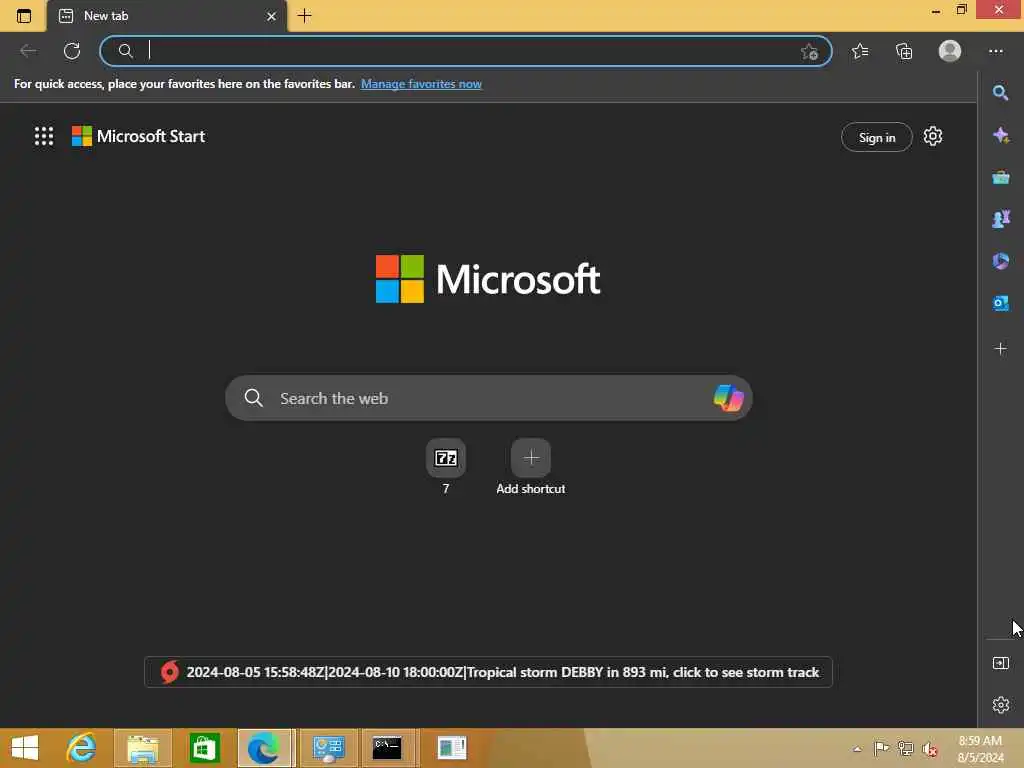Launch Internet Explorer from taskbar
This screenshot has height=768, width=1024.
tap(82, 748)
